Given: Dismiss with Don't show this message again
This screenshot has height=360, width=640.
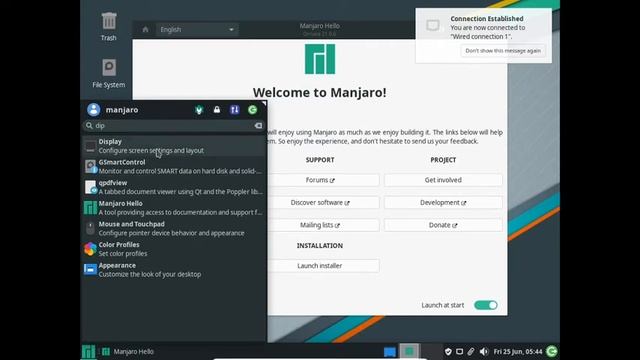Looking at the screenshot, I should coord(503,51).
